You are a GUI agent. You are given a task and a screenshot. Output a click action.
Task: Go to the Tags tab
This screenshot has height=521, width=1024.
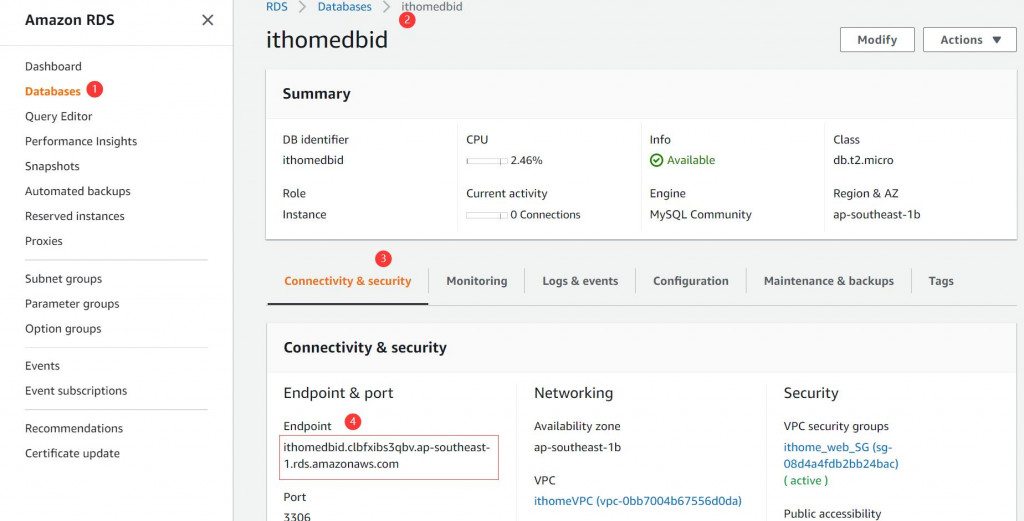pyautogui.click(x=940, y=281)
